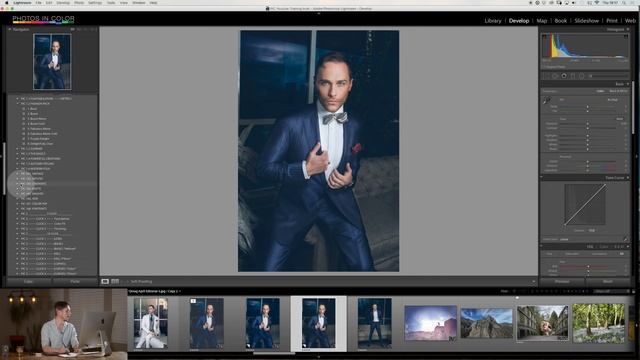
Task: Switch to the Library module
Action: point(493,20)
